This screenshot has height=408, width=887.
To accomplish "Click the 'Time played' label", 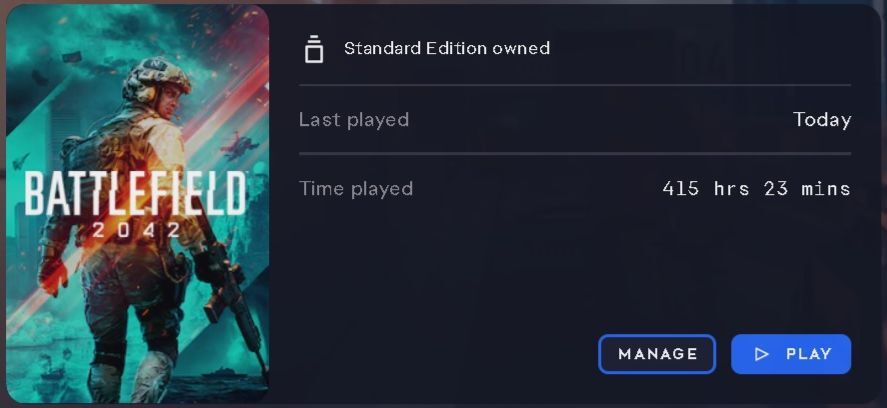I will tap(356, 188).
